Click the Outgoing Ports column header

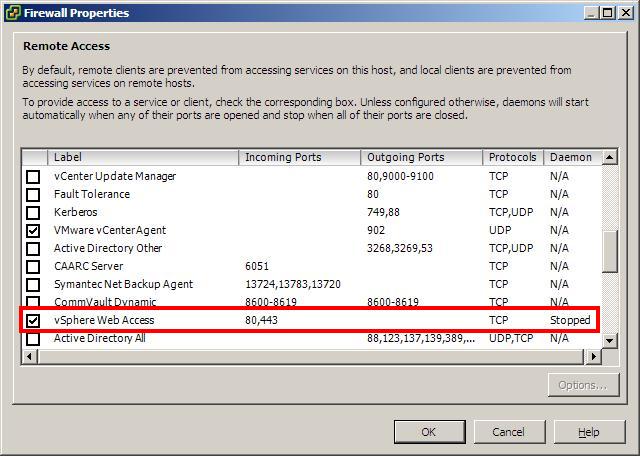(x=422, y=157)
